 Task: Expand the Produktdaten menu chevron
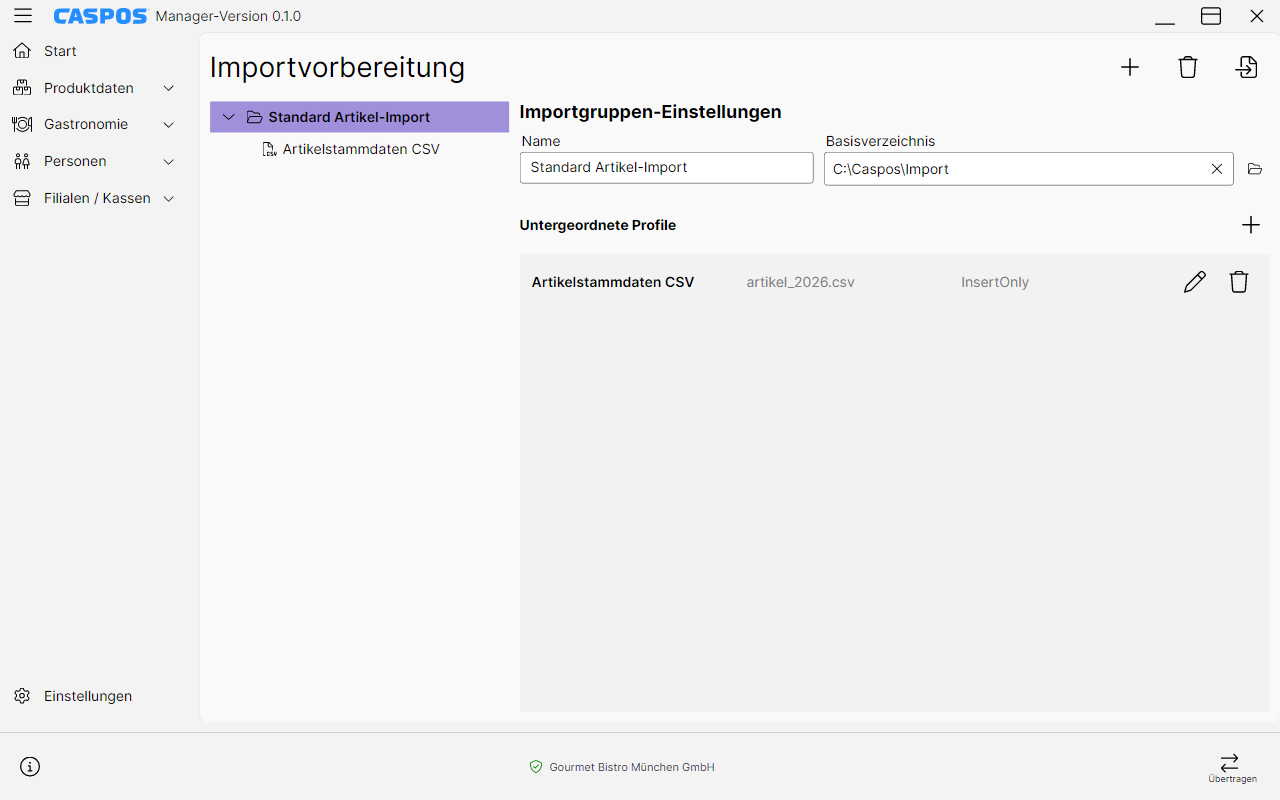point(169,88)
